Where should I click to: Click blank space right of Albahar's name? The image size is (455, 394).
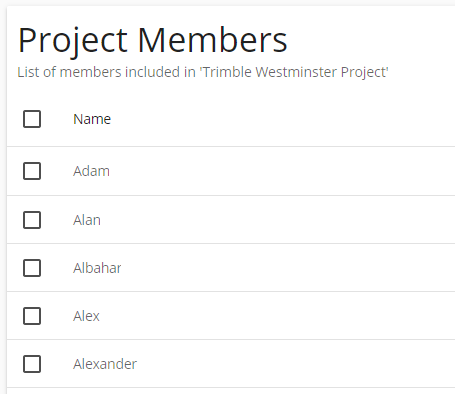tap(288, 268)
